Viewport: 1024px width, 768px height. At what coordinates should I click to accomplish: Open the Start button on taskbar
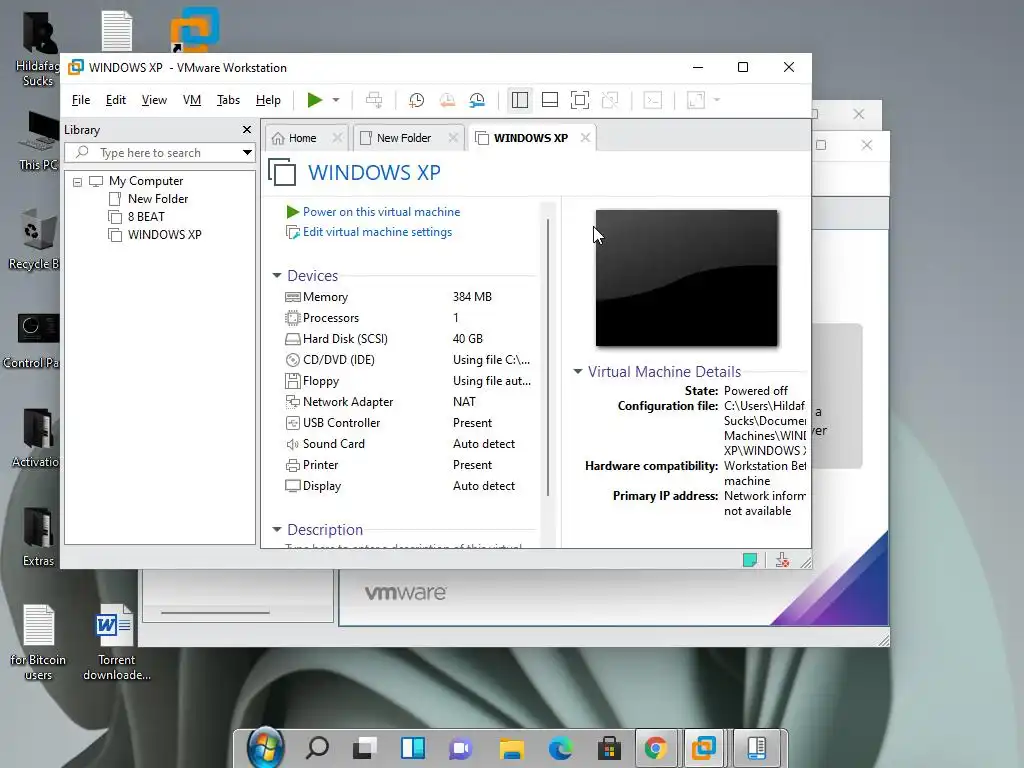(265, 748)
